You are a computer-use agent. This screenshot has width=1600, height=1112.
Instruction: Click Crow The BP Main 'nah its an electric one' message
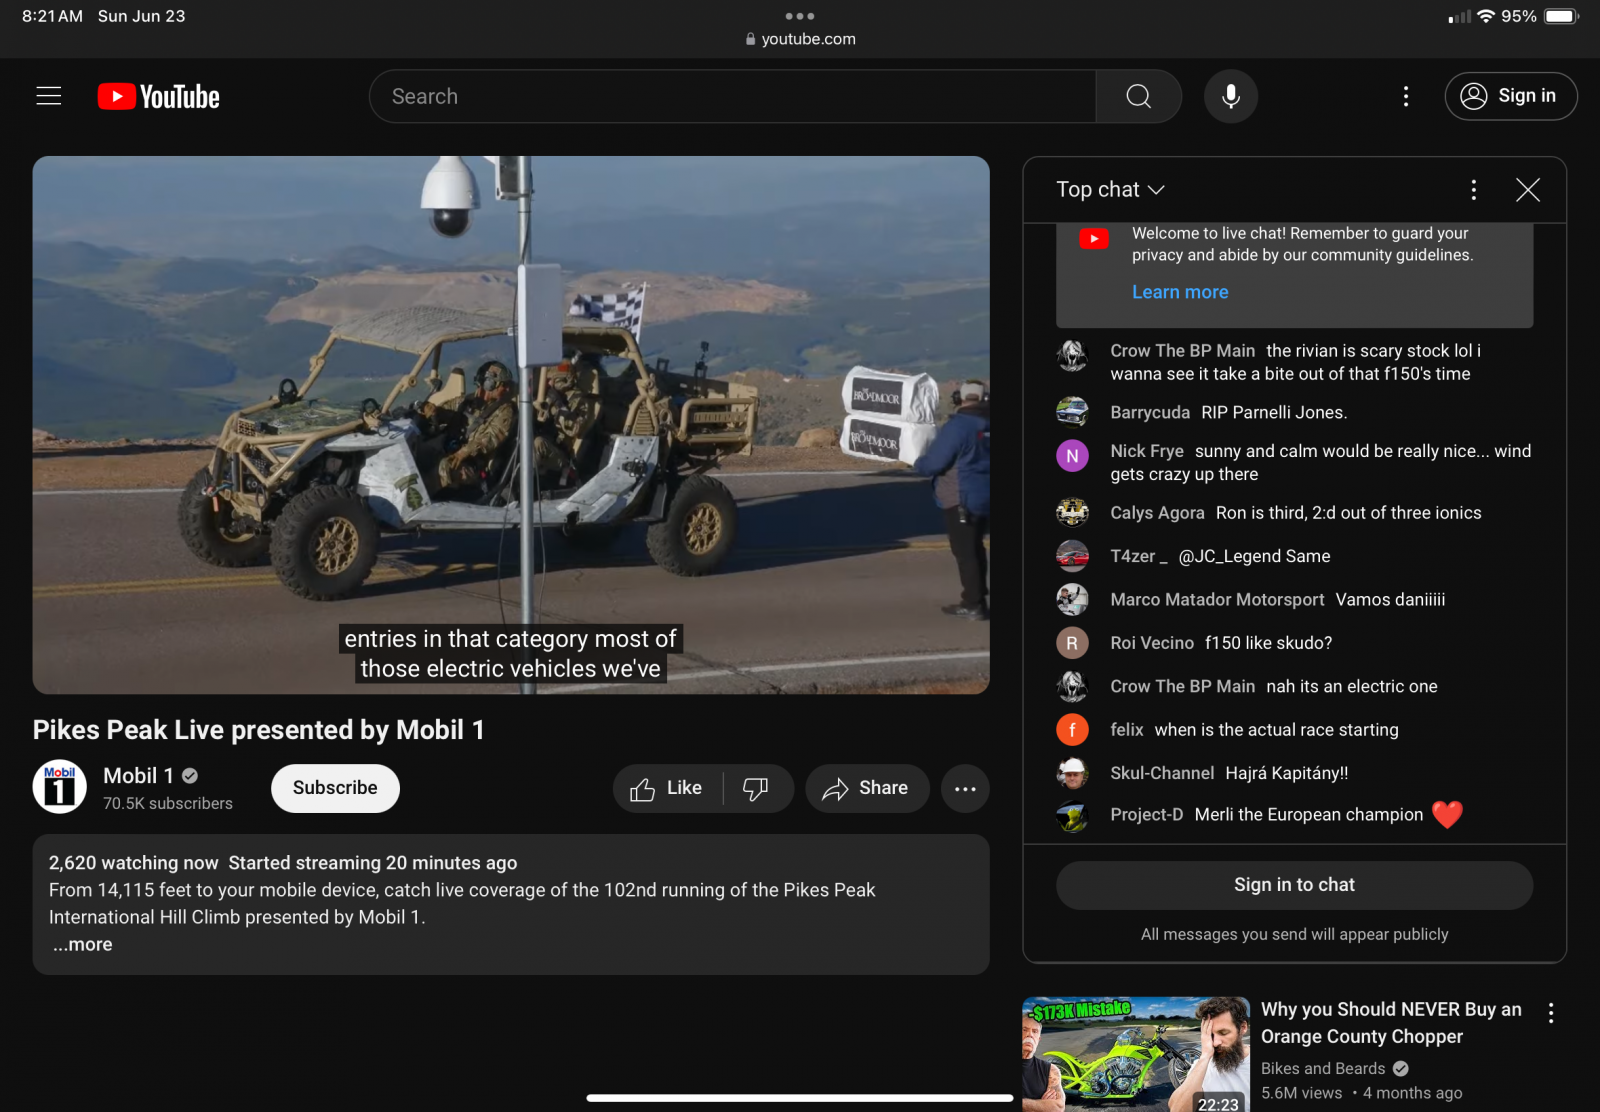pyautogui.click(x=1352, y=687)
